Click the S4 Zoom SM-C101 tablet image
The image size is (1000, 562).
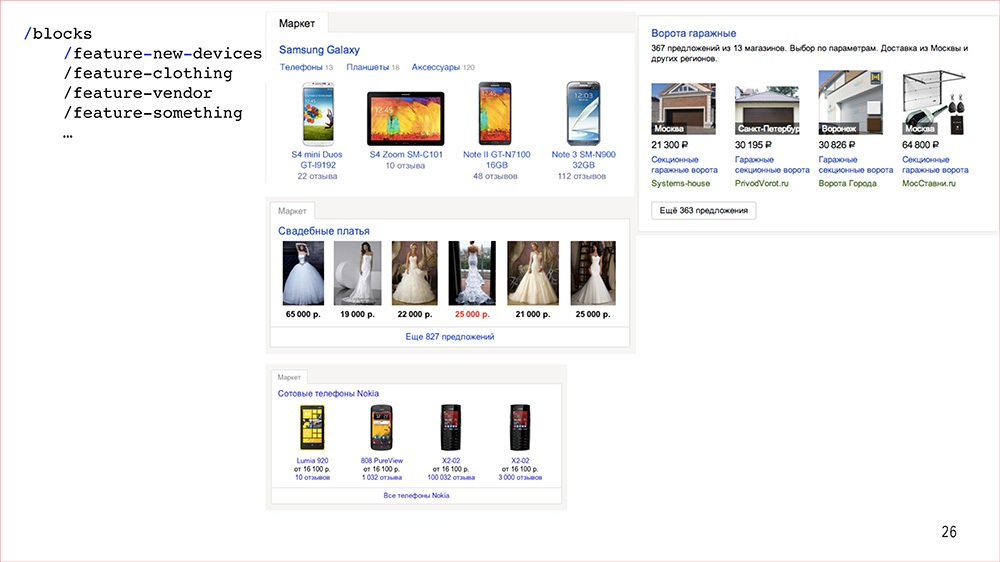[406, 119]
